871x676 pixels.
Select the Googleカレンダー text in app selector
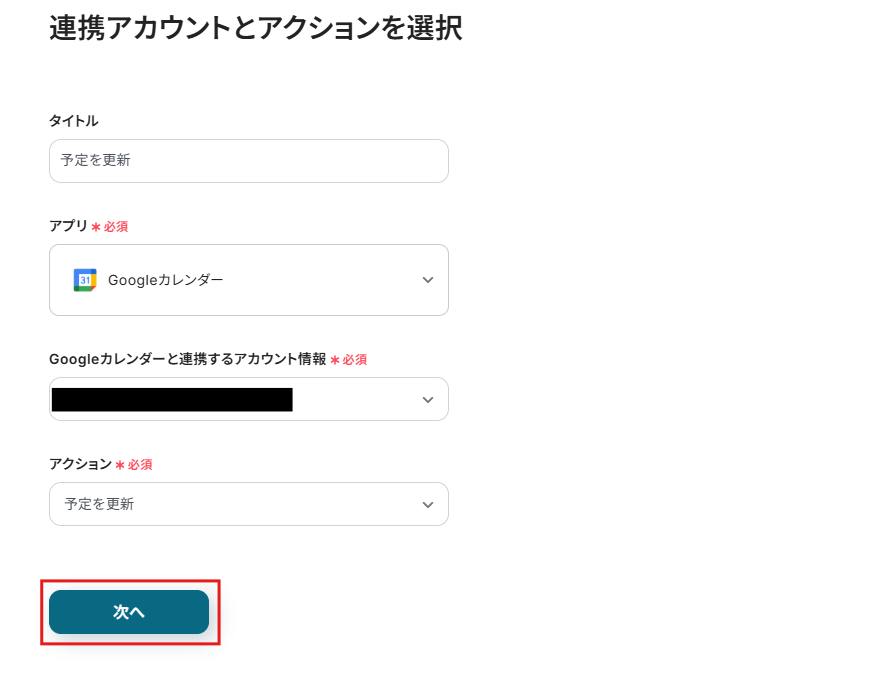(x=166, y=280)
